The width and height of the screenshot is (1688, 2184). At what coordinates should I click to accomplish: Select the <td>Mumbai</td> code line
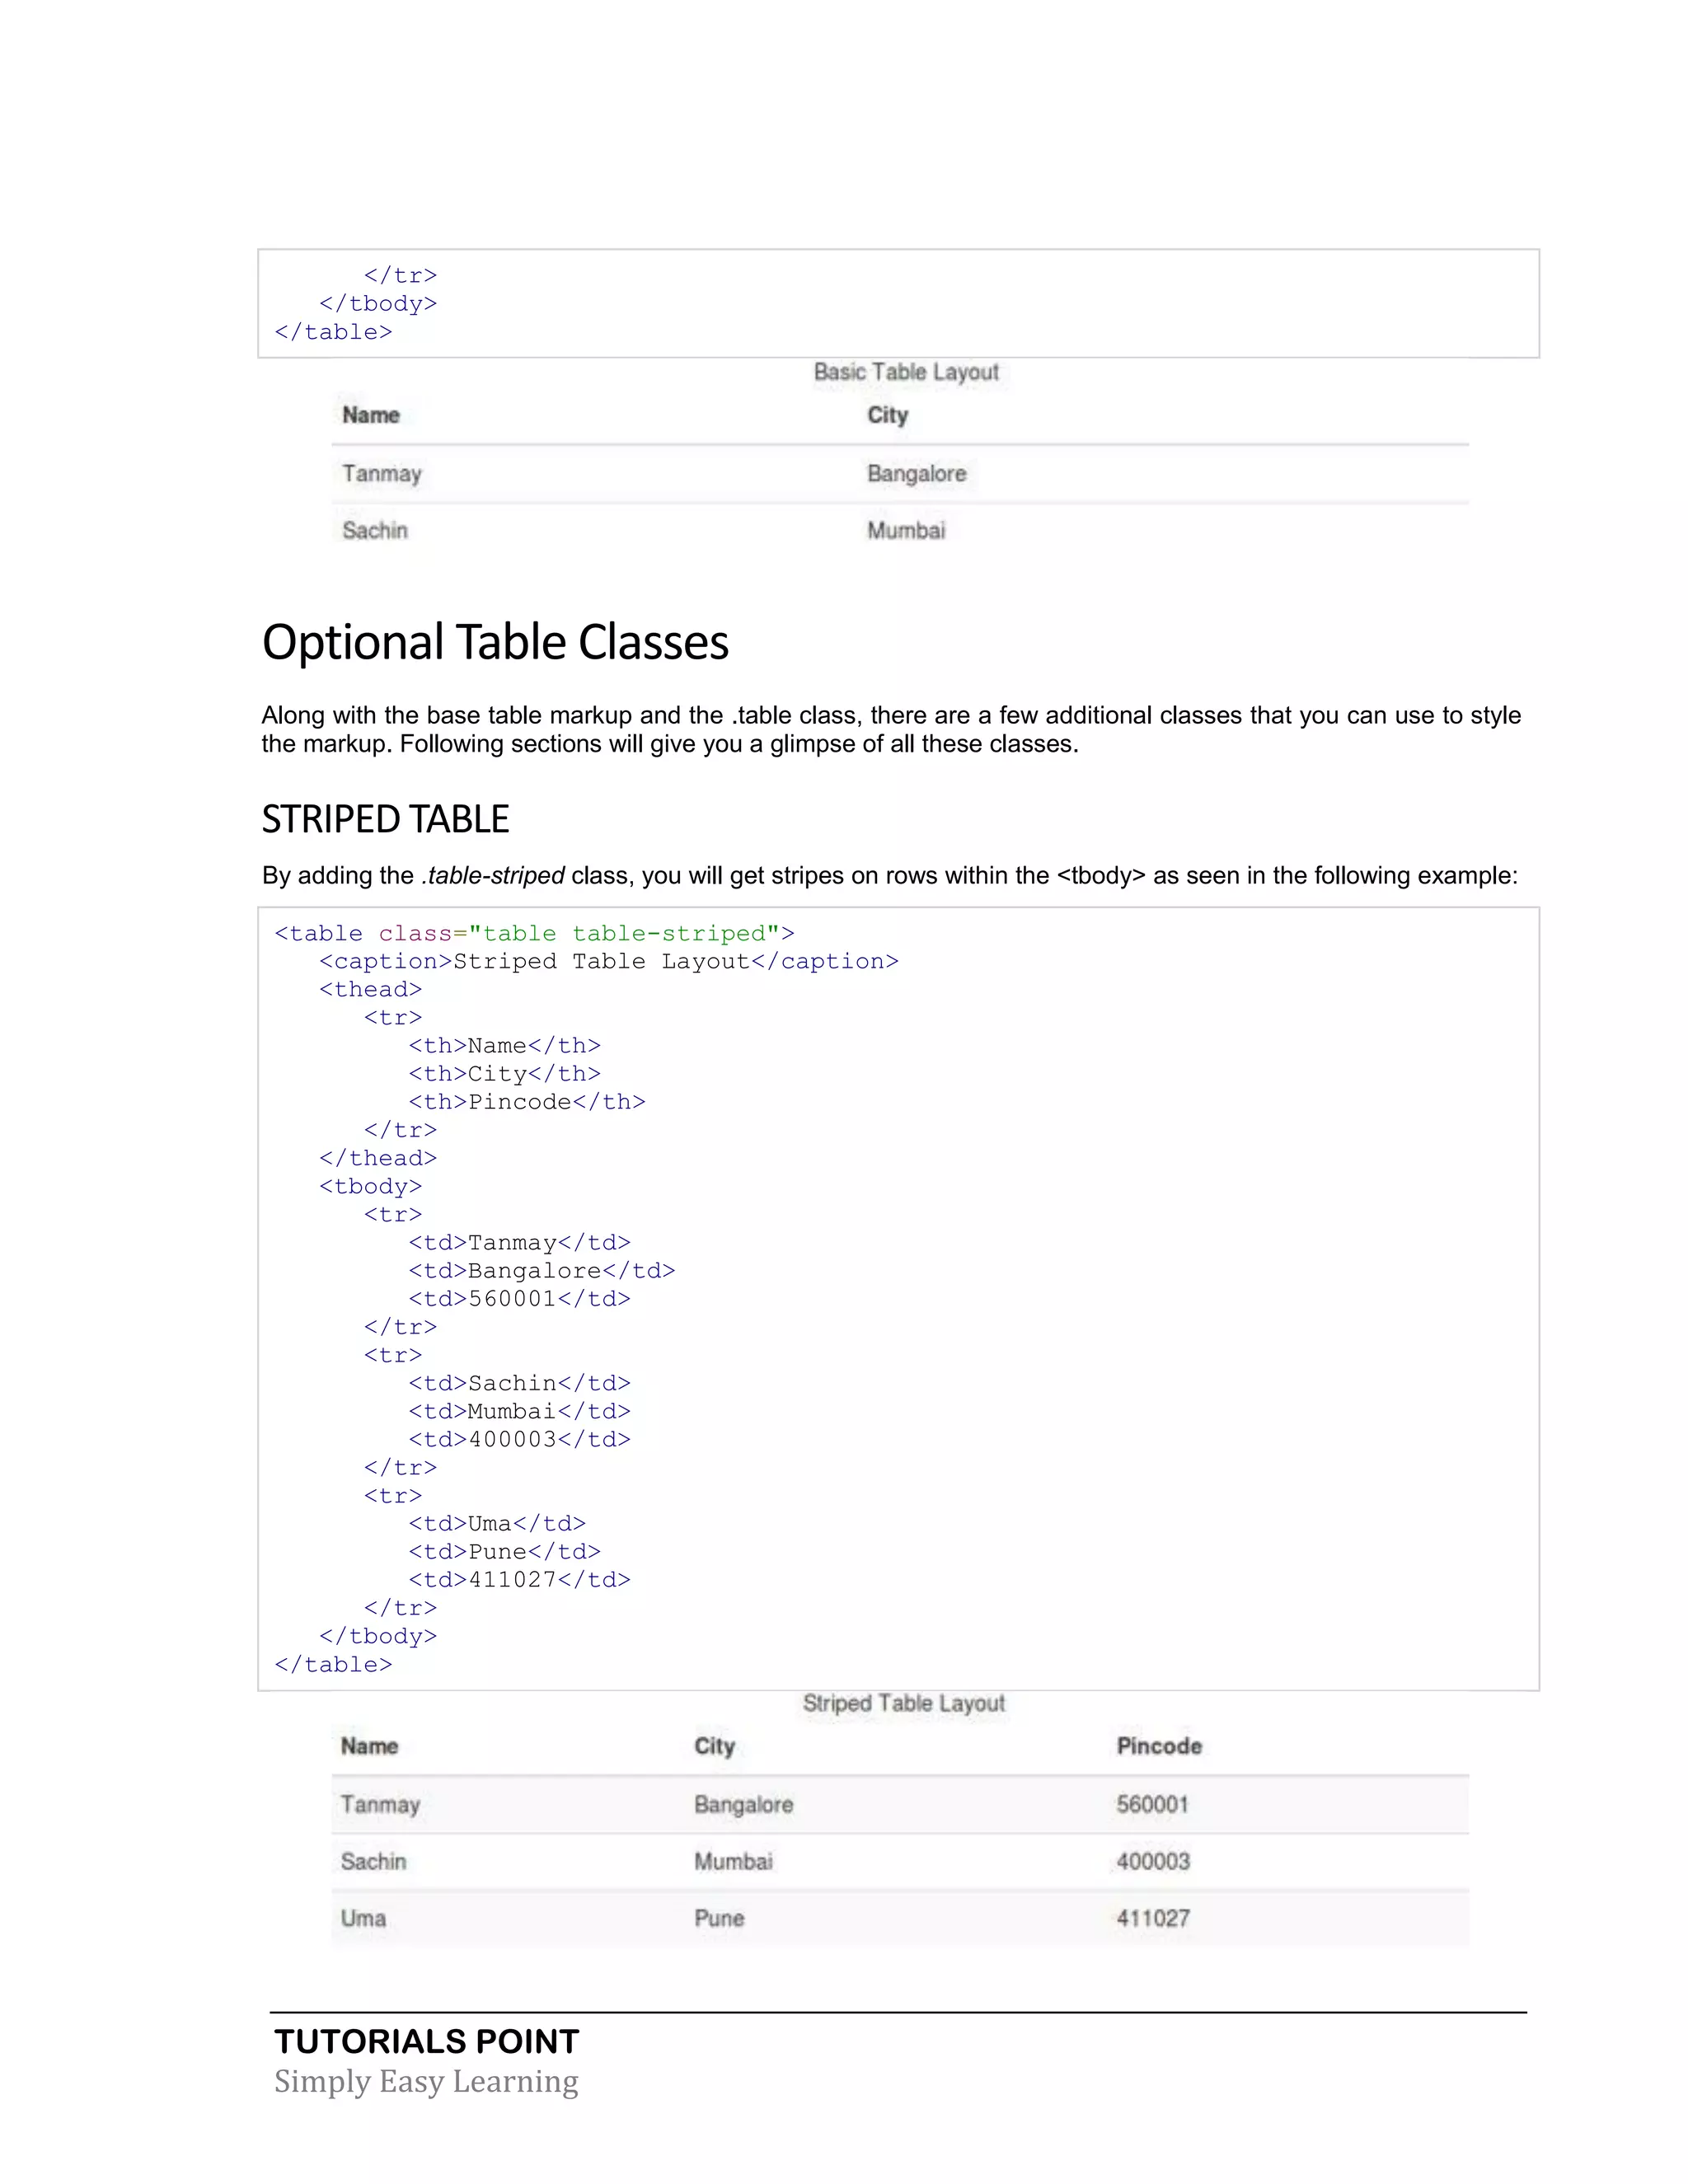coord(520,1411)
